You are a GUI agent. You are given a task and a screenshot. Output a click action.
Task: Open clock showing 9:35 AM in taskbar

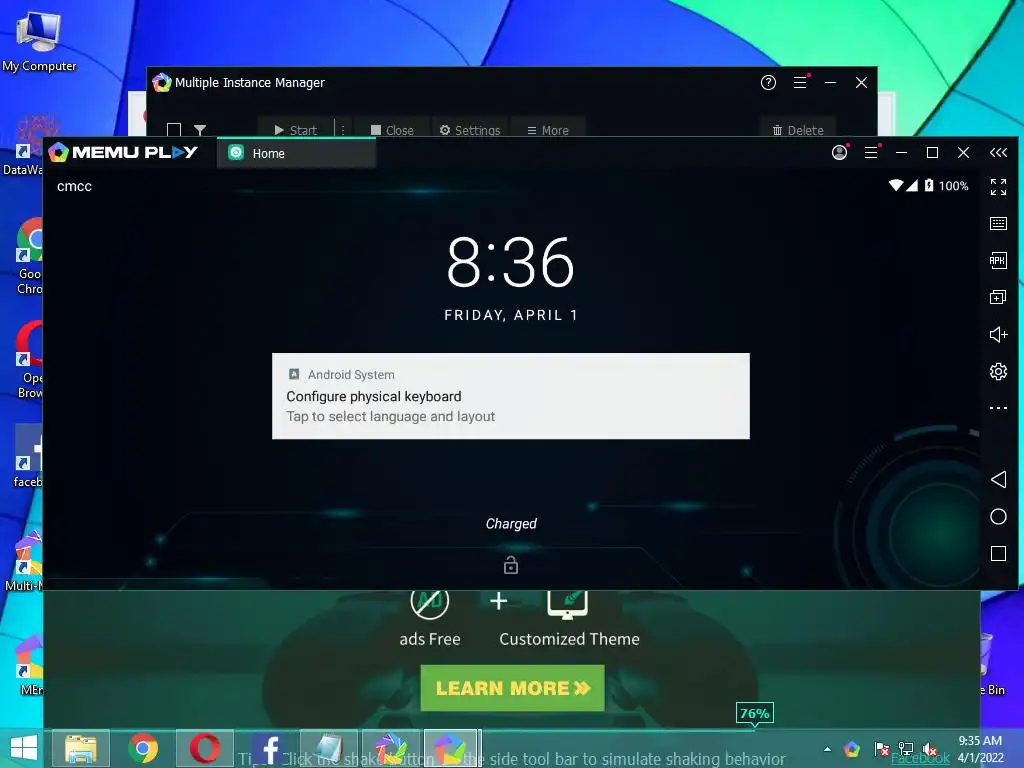980,749
